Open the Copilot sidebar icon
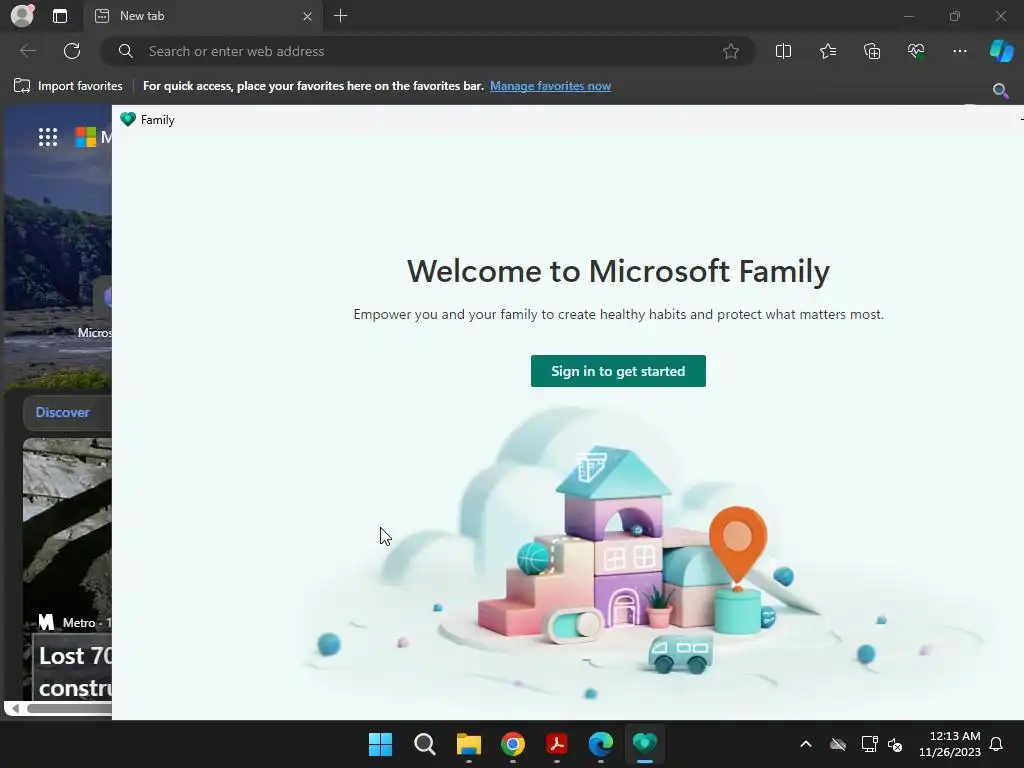 click(x=1001, y=51)
